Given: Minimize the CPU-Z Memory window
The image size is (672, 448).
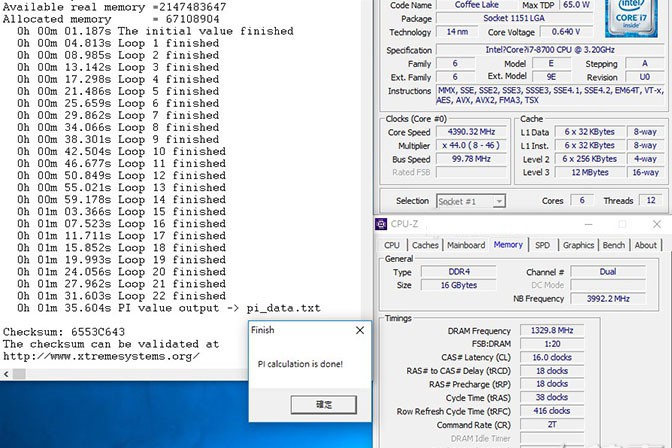Looking at the screenshot, I should [x=588, y=224].
